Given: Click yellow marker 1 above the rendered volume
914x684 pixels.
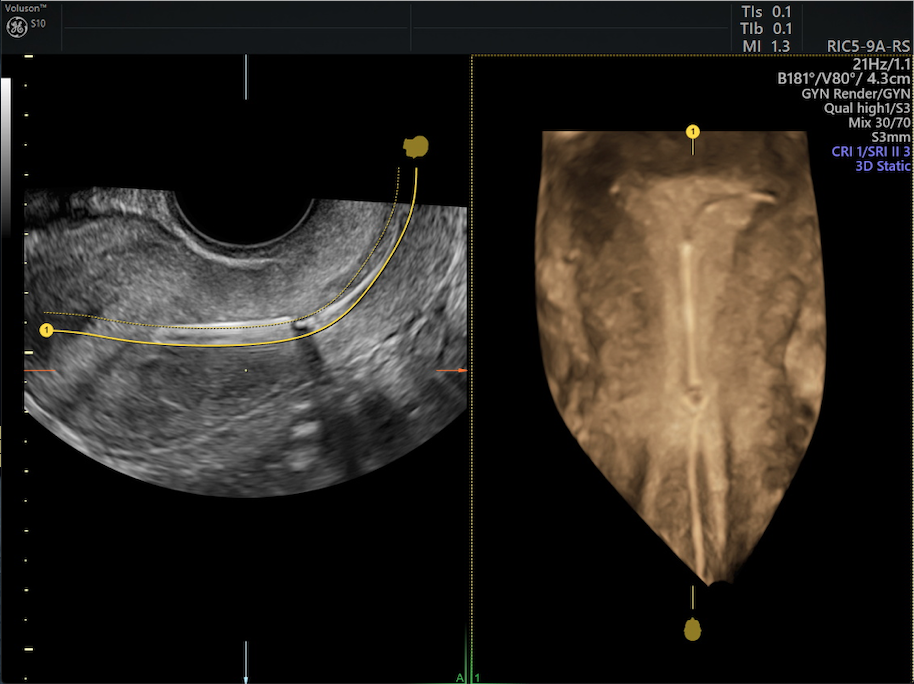Looking at the screenshot, I should (692, 131).
